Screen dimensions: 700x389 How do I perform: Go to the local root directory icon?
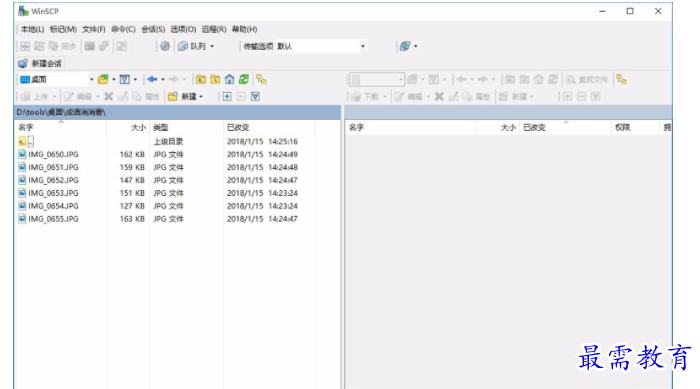tap(215, 79)
